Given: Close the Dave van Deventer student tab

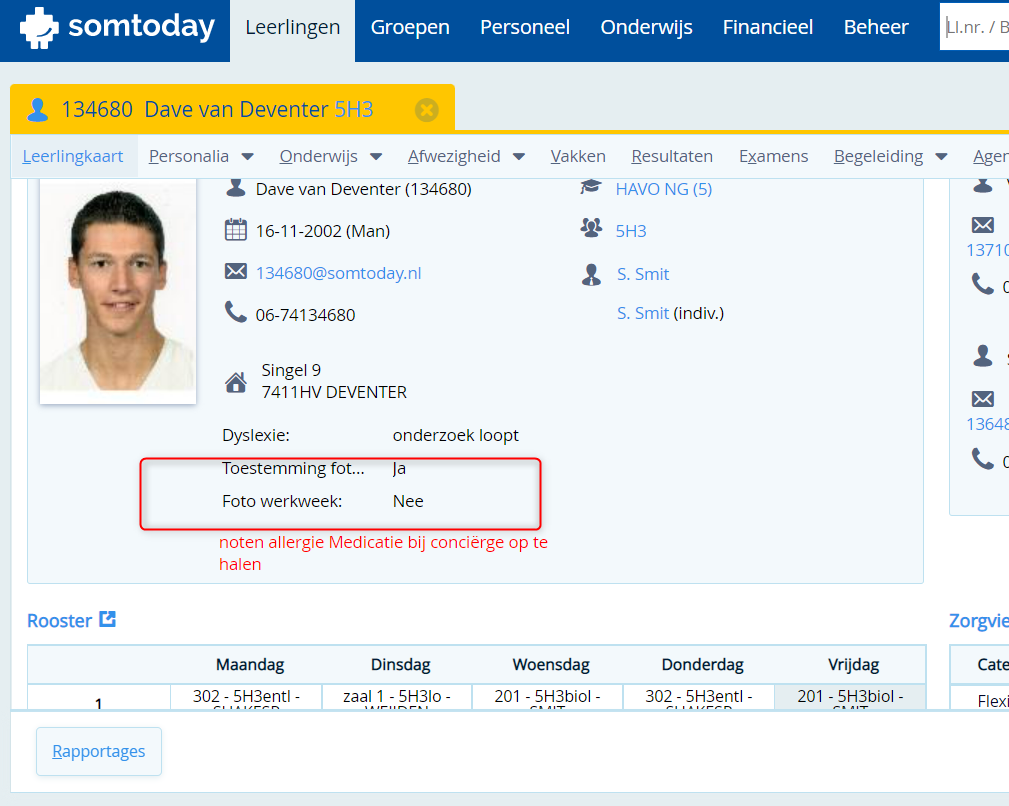Looking at the screenshot, I should point(426,110).
